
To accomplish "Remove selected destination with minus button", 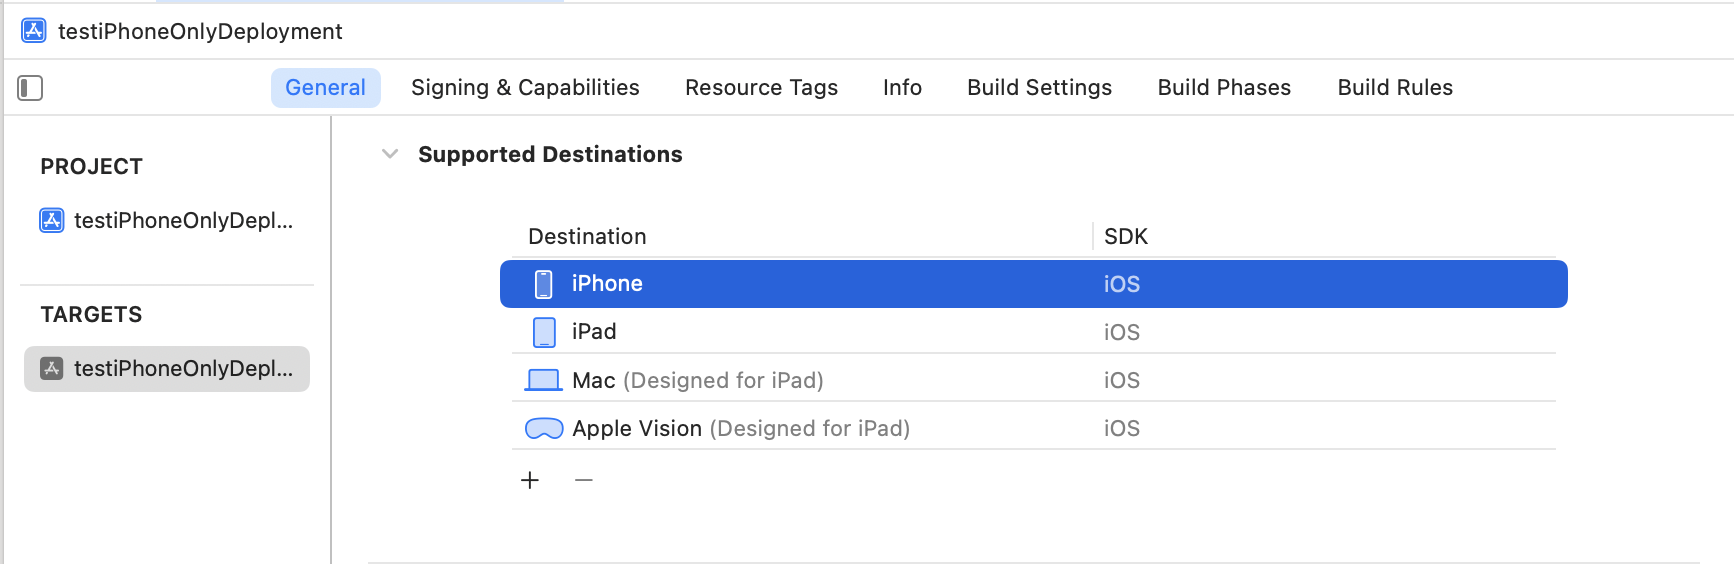I will coord(584,480).
